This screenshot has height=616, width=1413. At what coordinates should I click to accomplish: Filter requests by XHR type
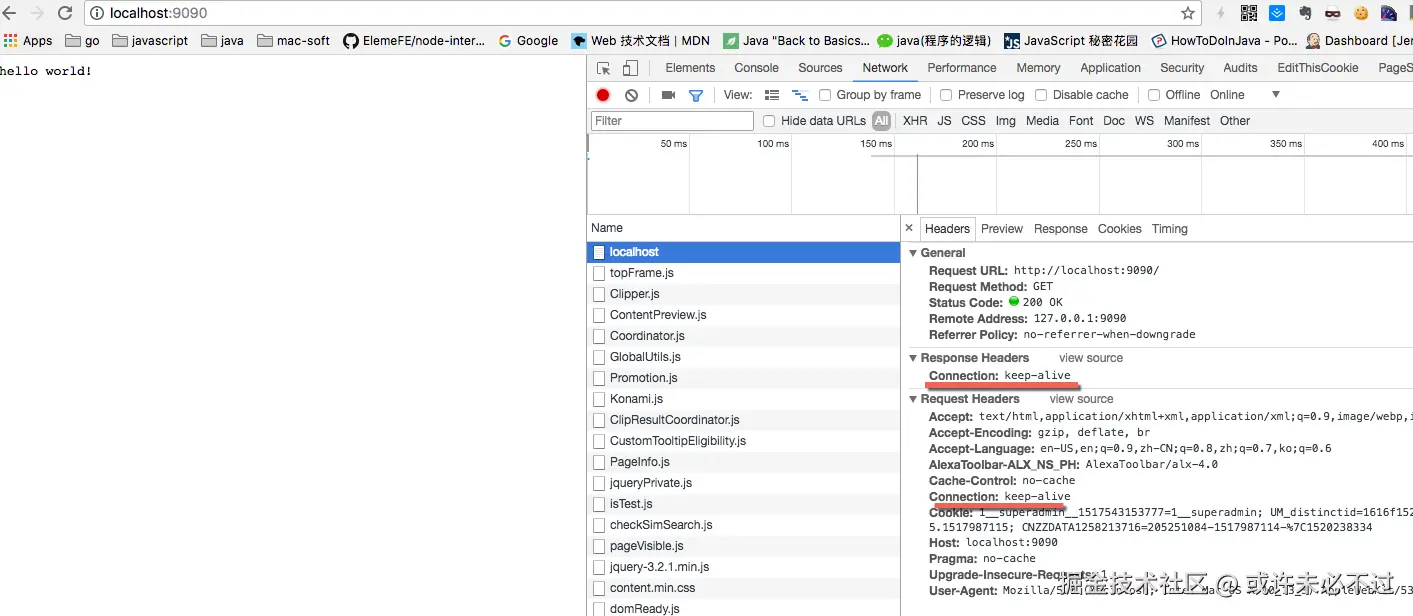pos(915,121)
